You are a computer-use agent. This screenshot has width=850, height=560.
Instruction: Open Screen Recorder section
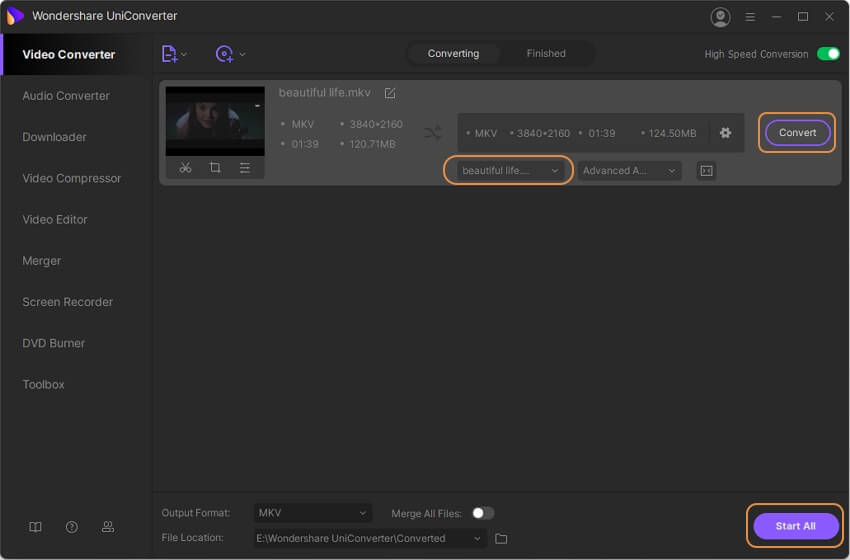tap(68, 302)
